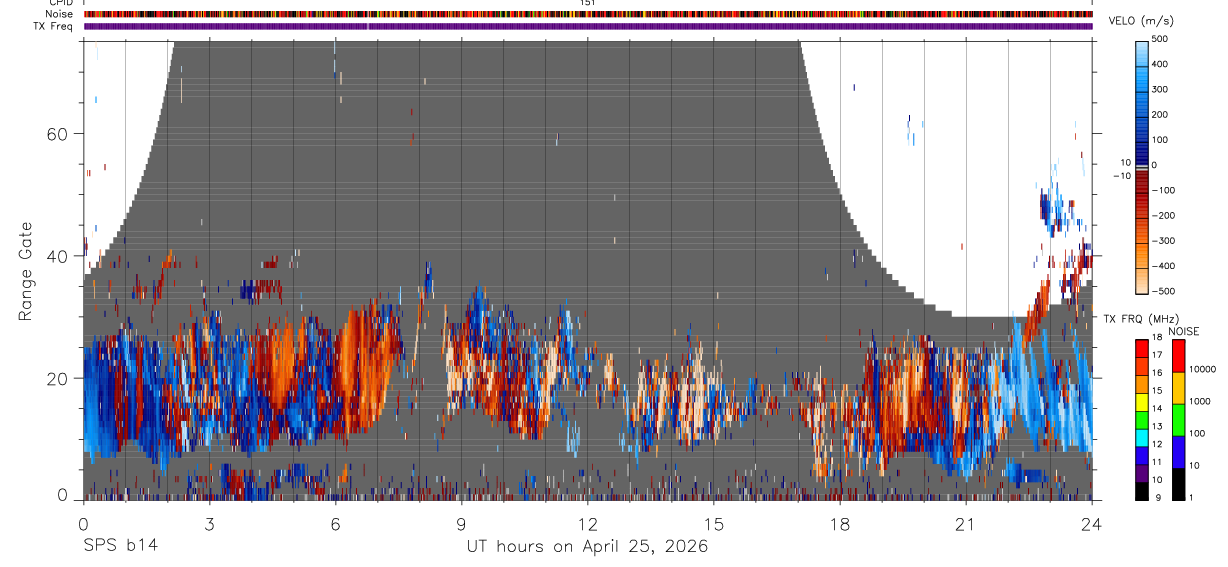Click the '-200' velocity scale label
Image resolution: width=1228 pixels, height=567 pixels.
[1163, 215]
